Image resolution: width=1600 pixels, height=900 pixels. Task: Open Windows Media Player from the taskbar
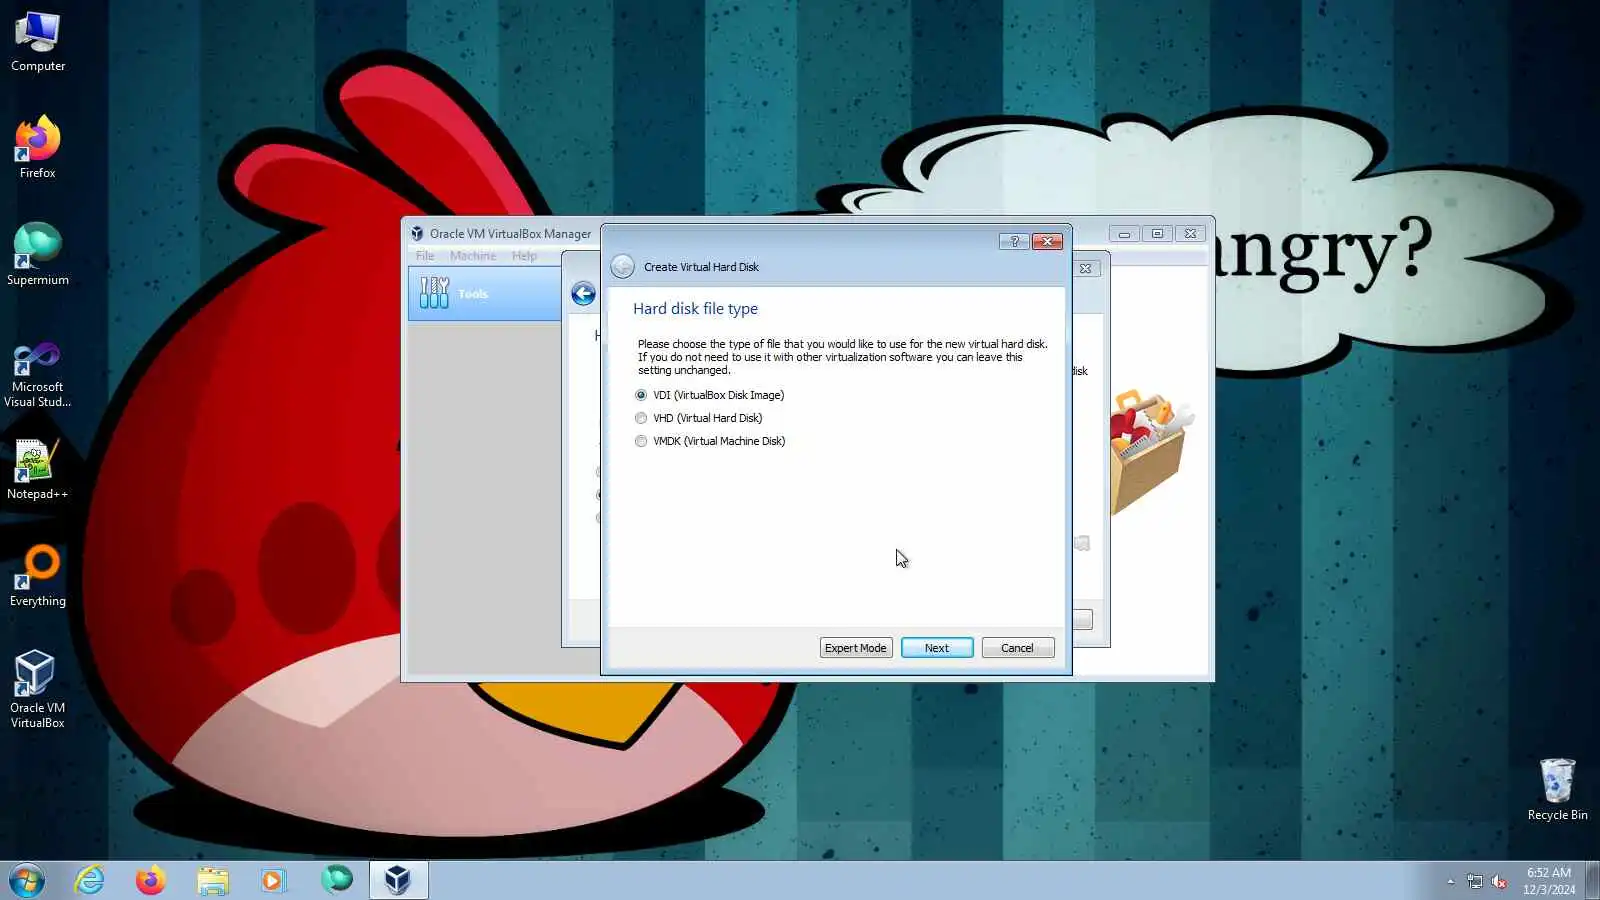[x=274, y=880]
